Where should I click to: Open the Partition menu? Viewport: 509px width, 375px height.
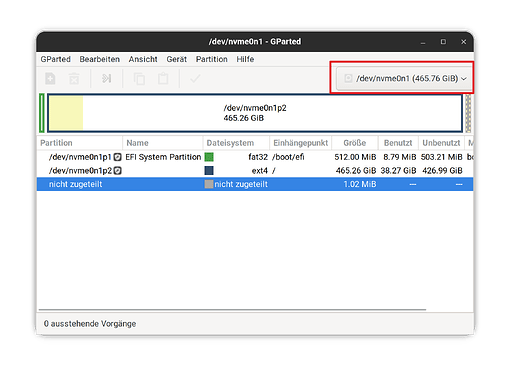point(212,59)
